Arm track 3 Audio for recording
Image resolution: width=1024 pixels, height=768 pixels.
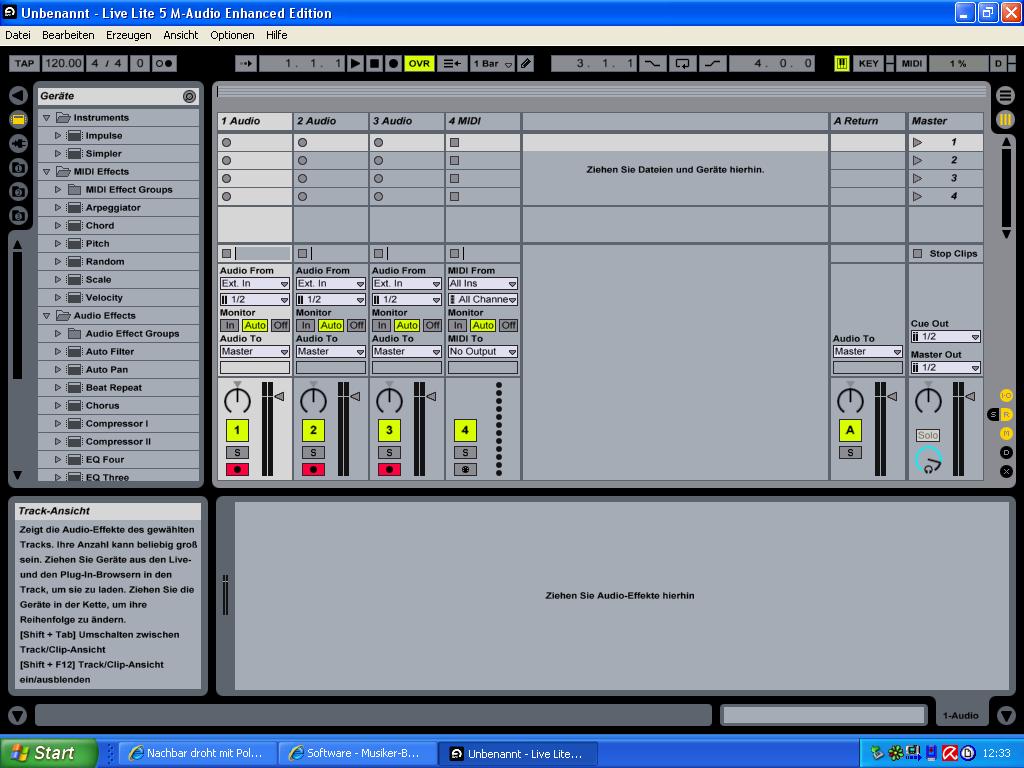pos(389,470)
